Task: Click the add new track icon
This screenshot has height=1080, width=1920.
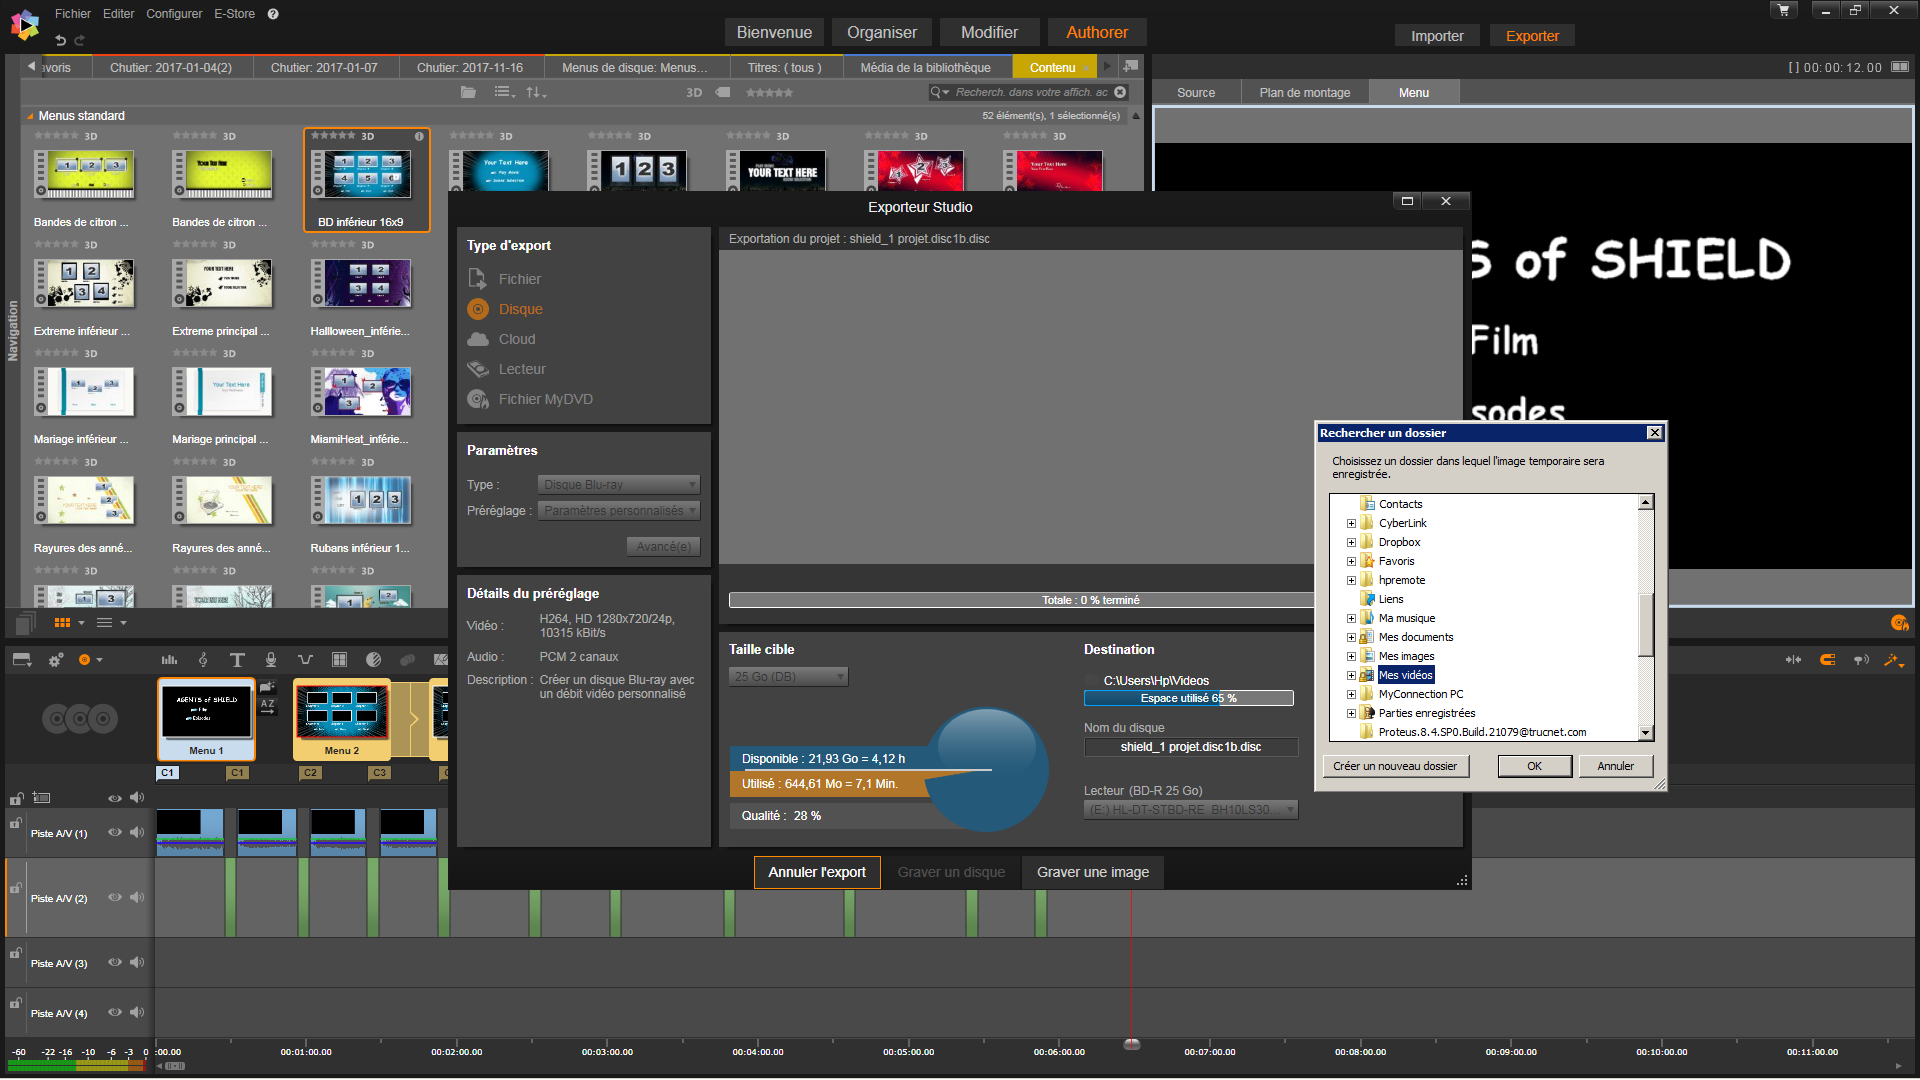Action: point(41,797)
